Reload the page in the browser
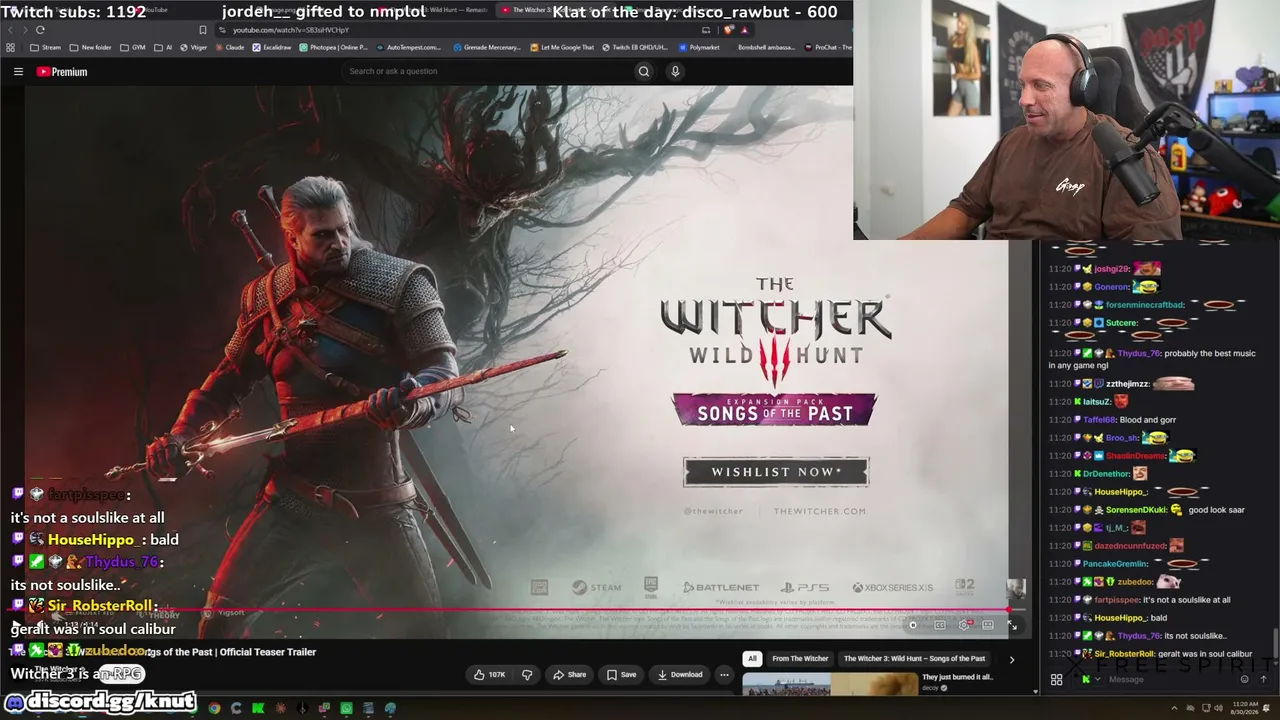Image resolution: width=1280 pixels, height=720 pixels. click(x=40, y=30)
